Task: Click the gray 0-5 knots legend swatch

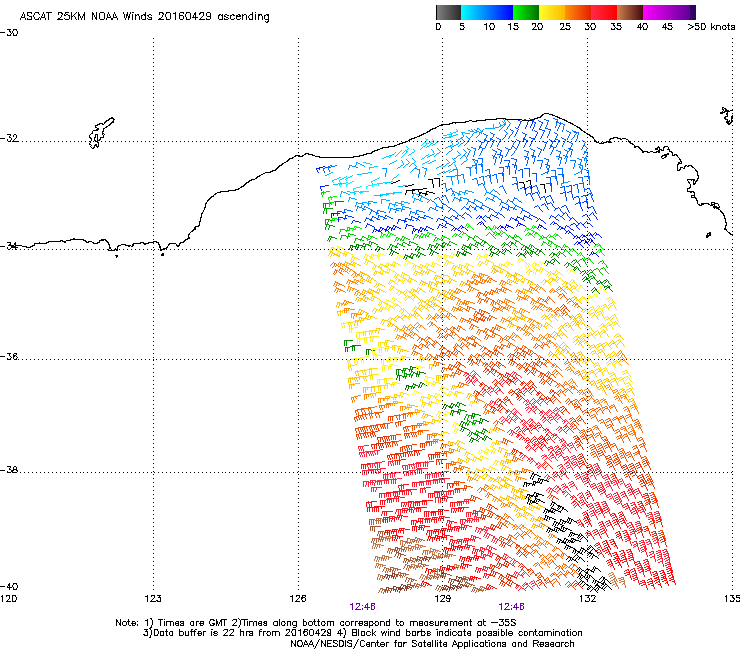Action: pos(448,12)
